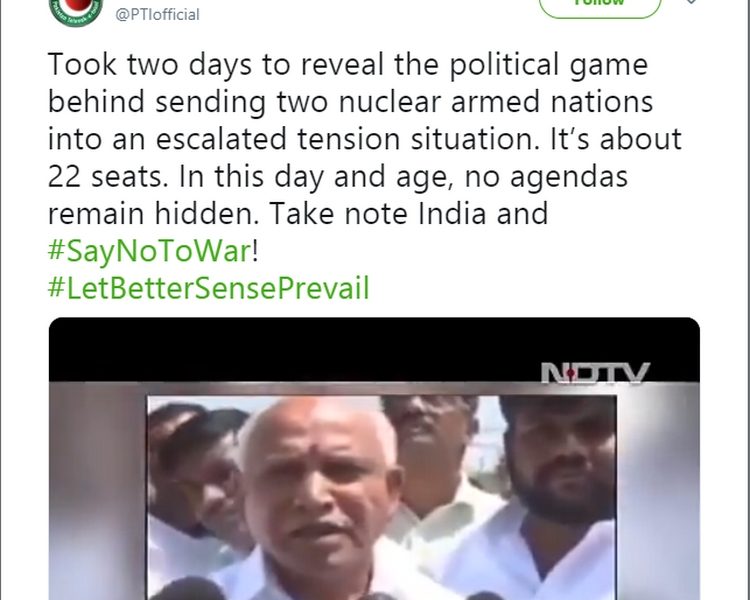This screenshot has width=750, height=600.
Task: Select the words "Take note India and"
Action: coord(409,213)
